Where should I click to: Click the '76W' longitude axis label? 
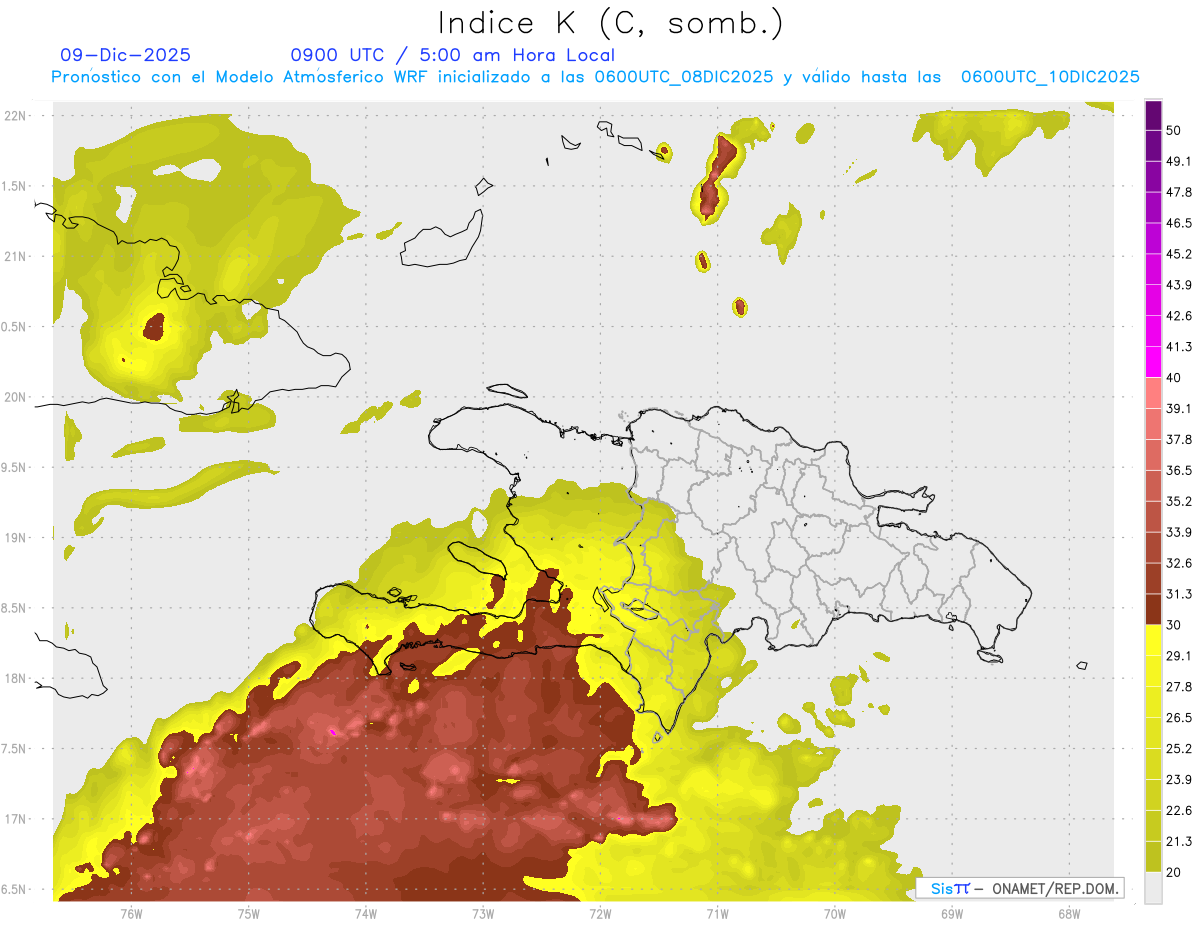pos(131,913)
